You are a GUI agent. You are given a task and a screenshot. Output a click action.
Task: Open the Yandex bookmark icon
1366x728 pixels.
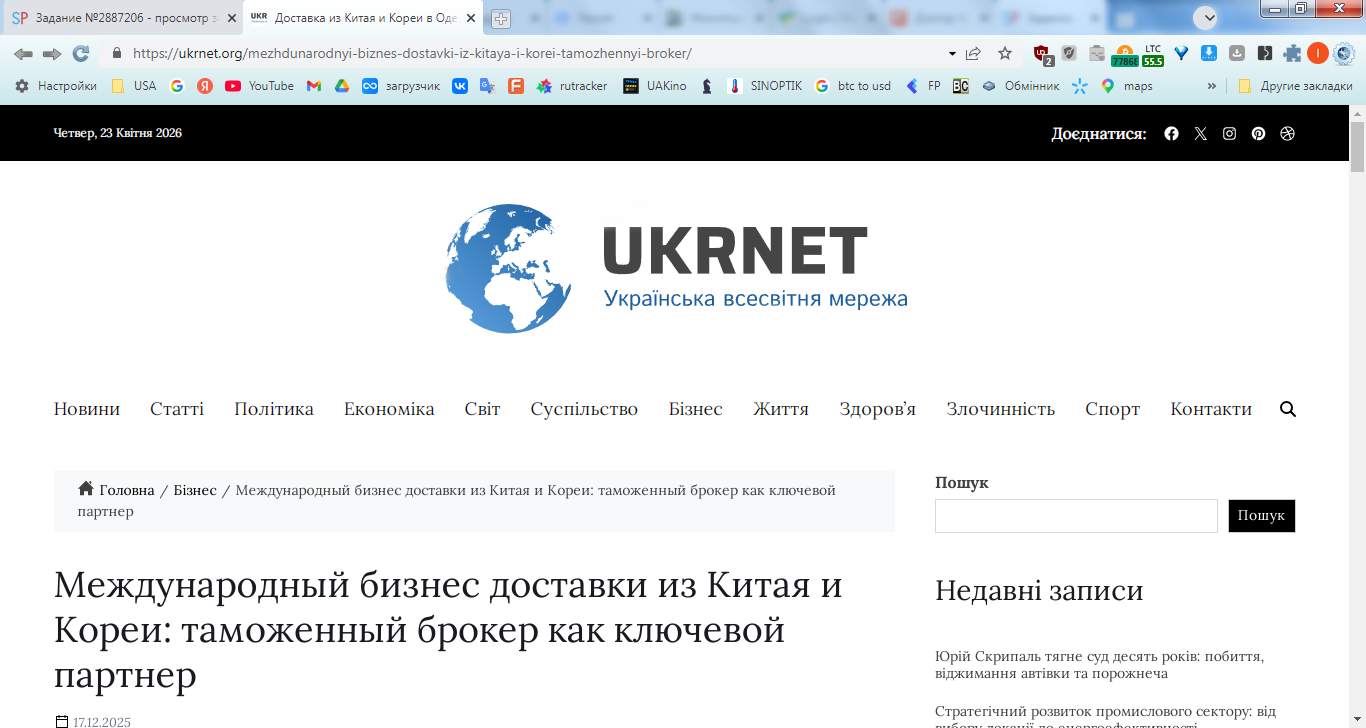click(x=205, y=86)
